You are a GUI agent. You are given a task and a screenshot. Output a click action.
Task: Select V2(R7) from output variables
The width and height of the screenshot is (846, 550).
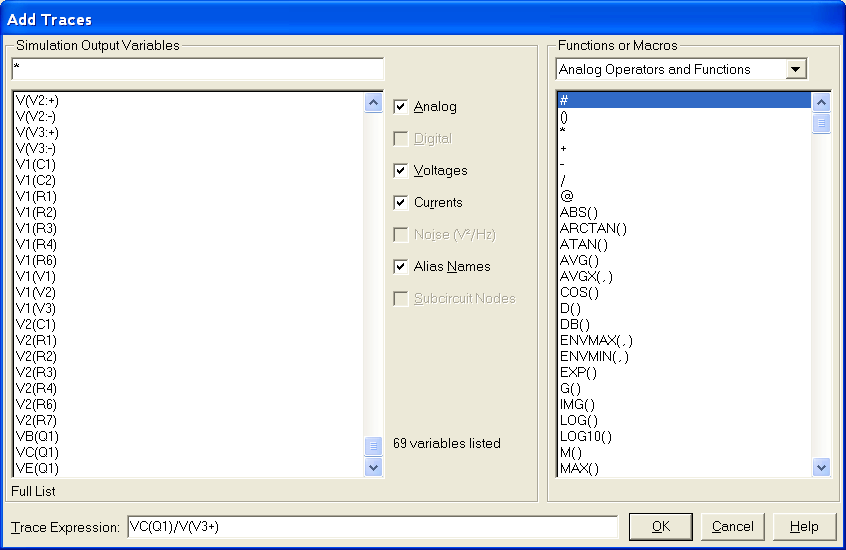36,420
